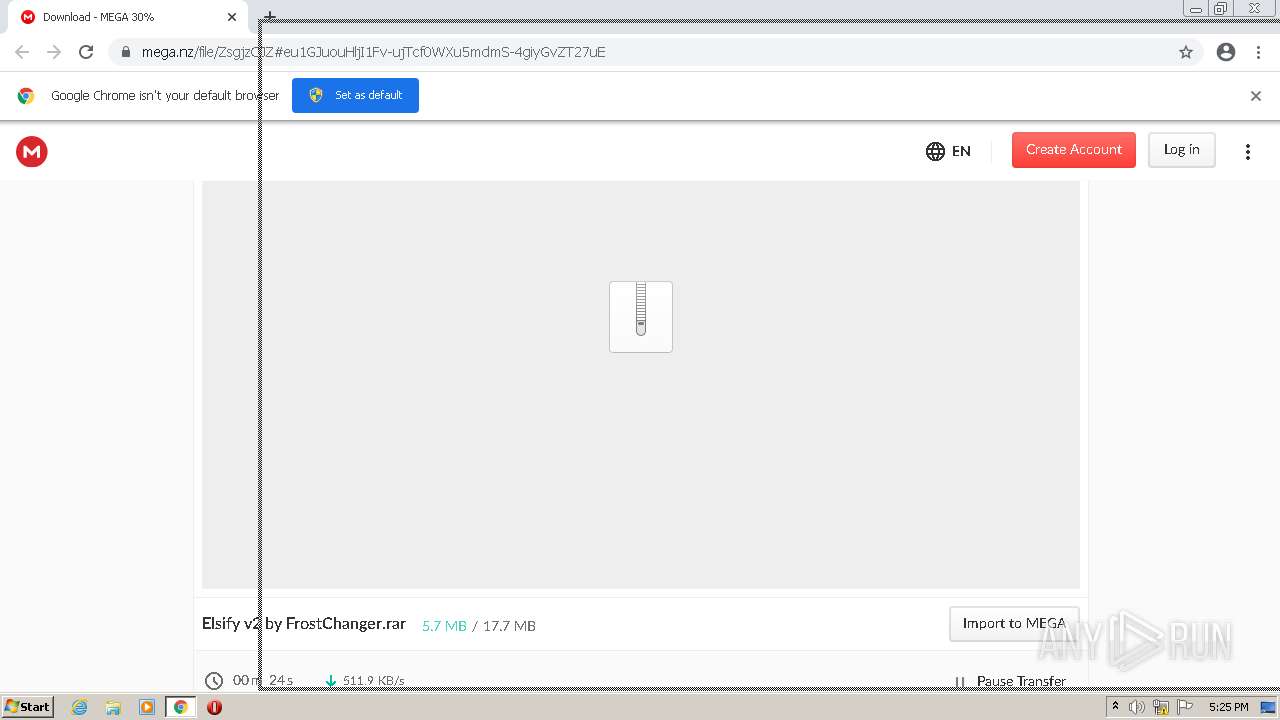Select the Download - MEGA 30% tab
1280x720 pixels.
coord(127,17)
